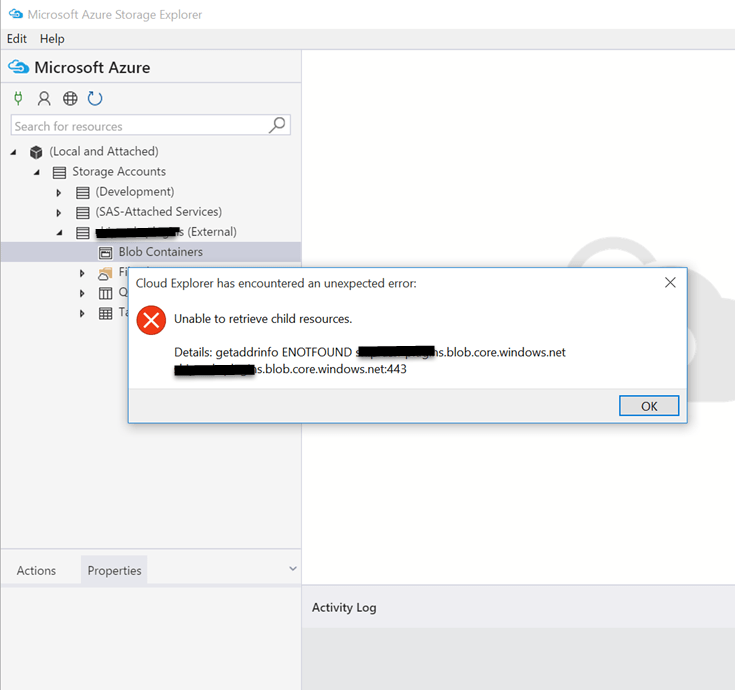
Task: Click the Storage Accounts list icon
Action: (x=59, y=172)
